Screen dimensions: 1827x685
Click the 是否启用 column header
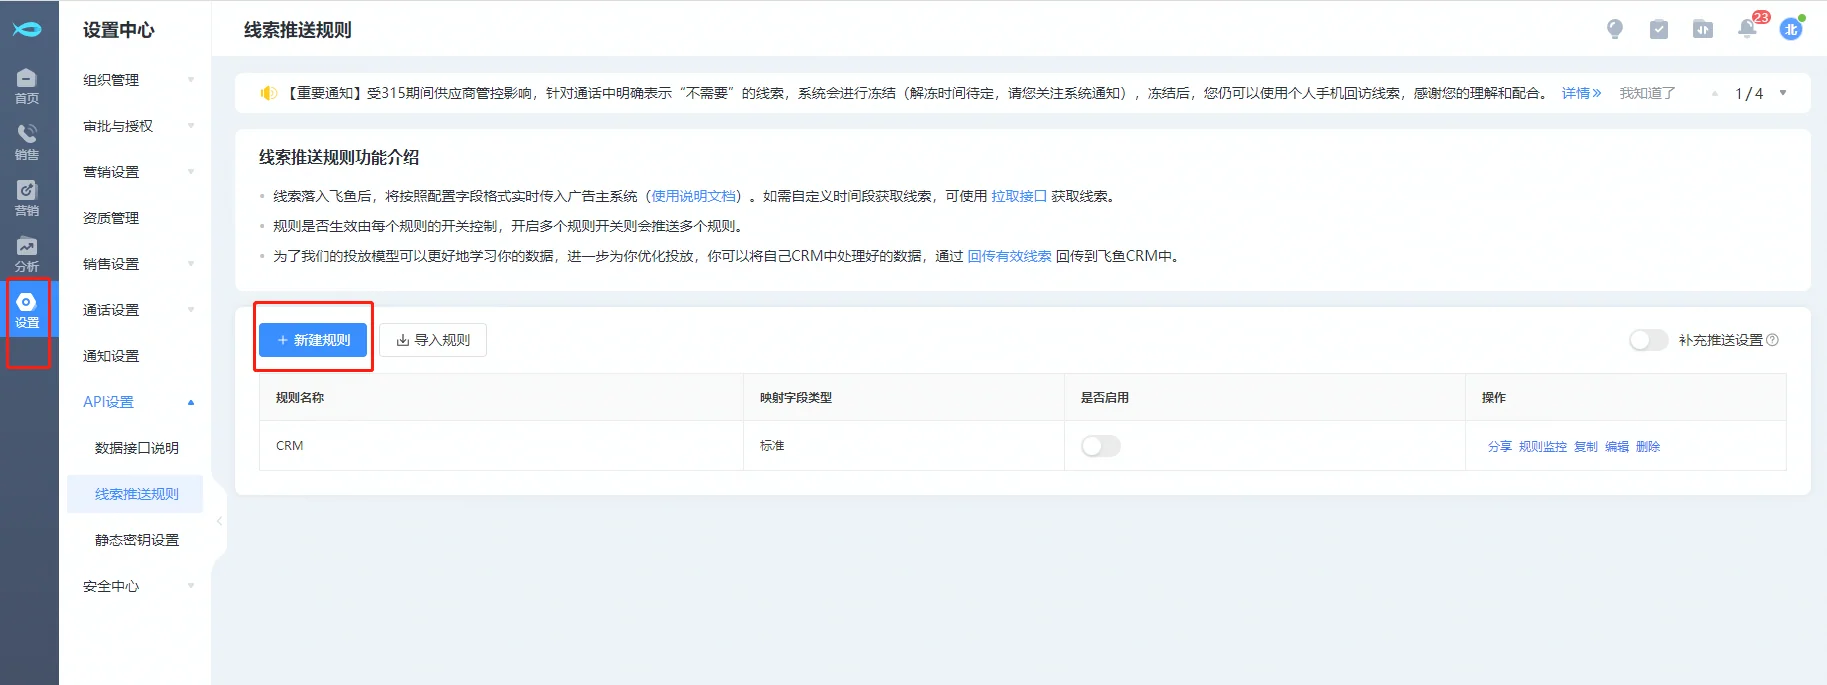pos(1265,398)
